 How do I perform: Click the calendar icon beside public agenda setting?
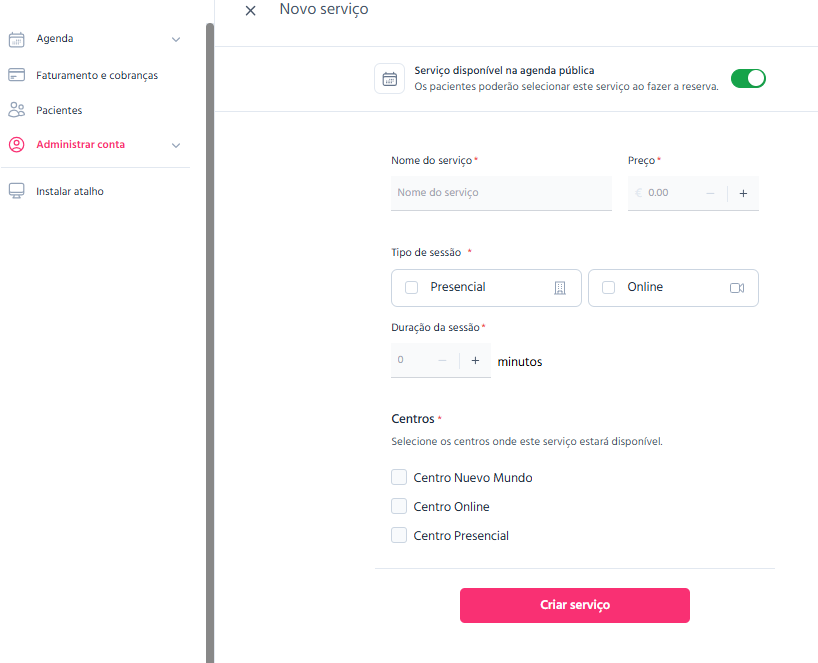click(x=390, y=79)
